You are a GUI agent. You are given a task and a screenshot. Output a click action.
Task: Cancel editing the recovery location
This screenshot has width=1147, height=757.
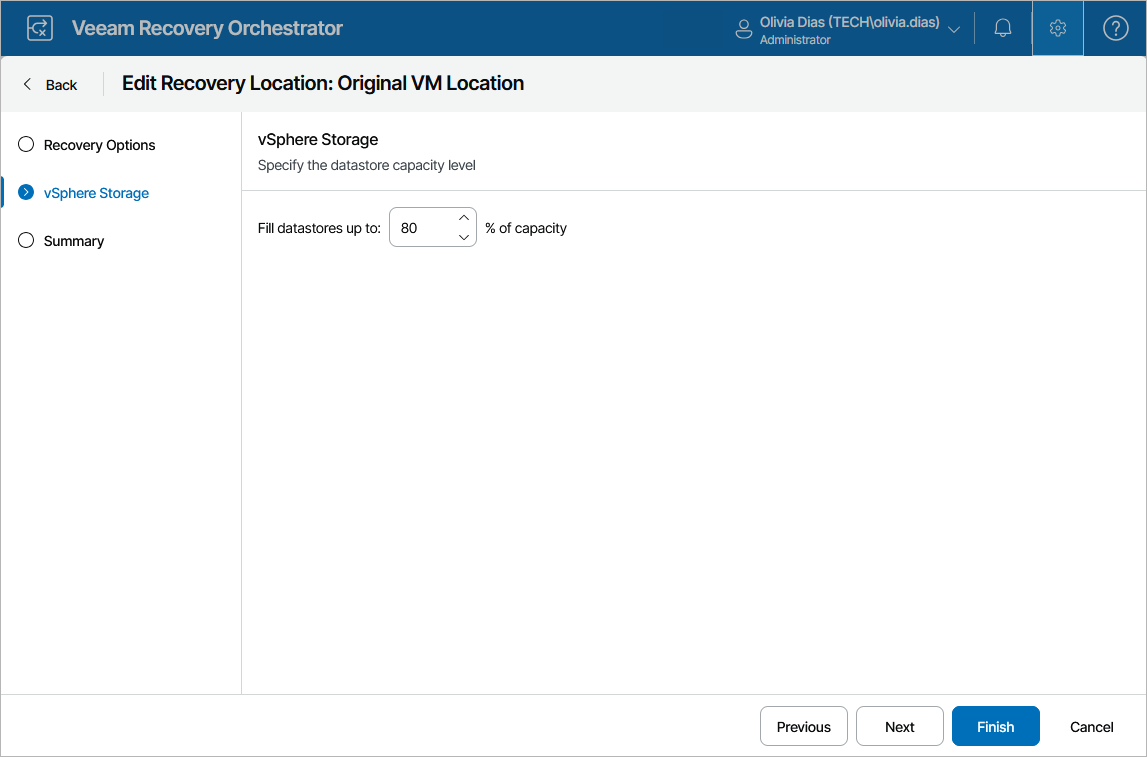click(x=1091, y=726)
